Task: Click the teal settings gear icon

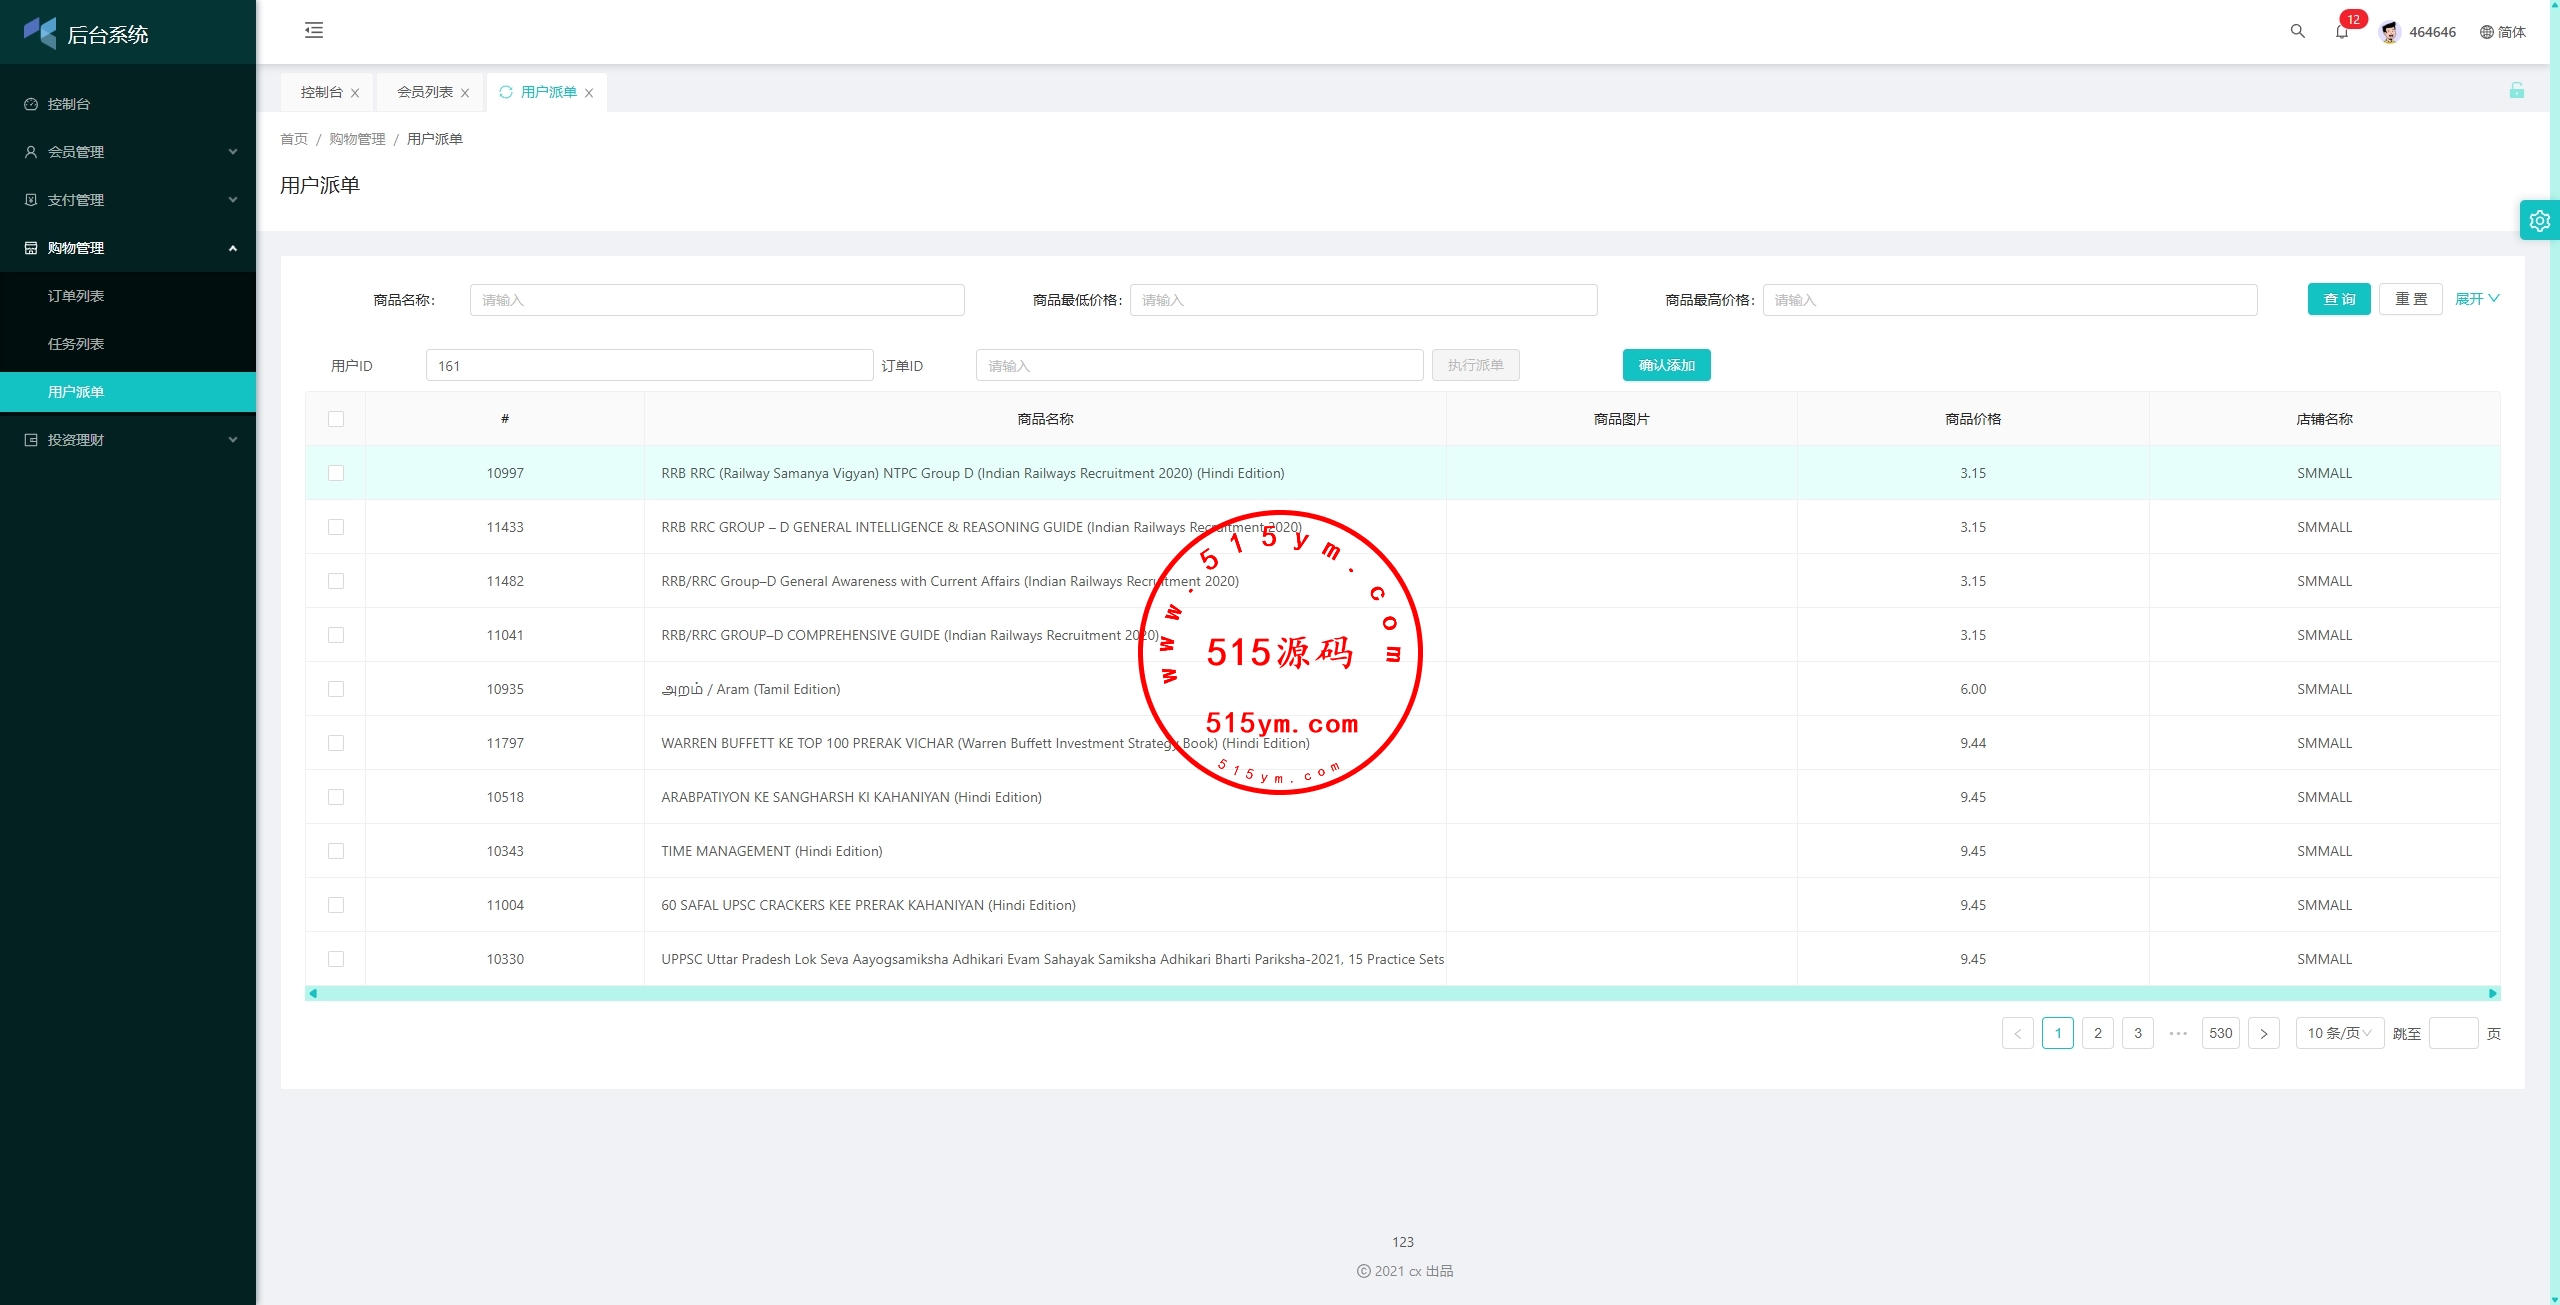Action: click(x=2539, y=221)
